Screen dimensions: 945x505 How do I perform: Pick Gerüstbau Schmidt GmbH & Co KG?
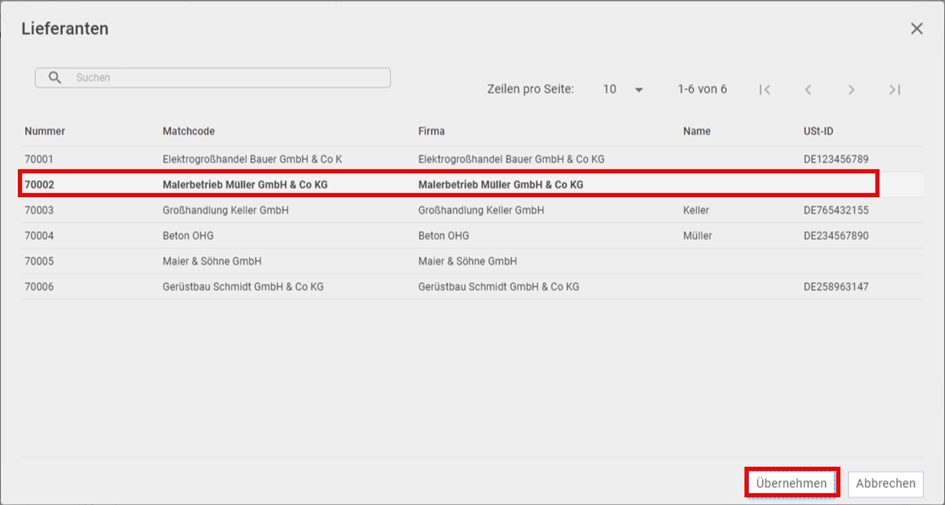click(x=472, y=287)
